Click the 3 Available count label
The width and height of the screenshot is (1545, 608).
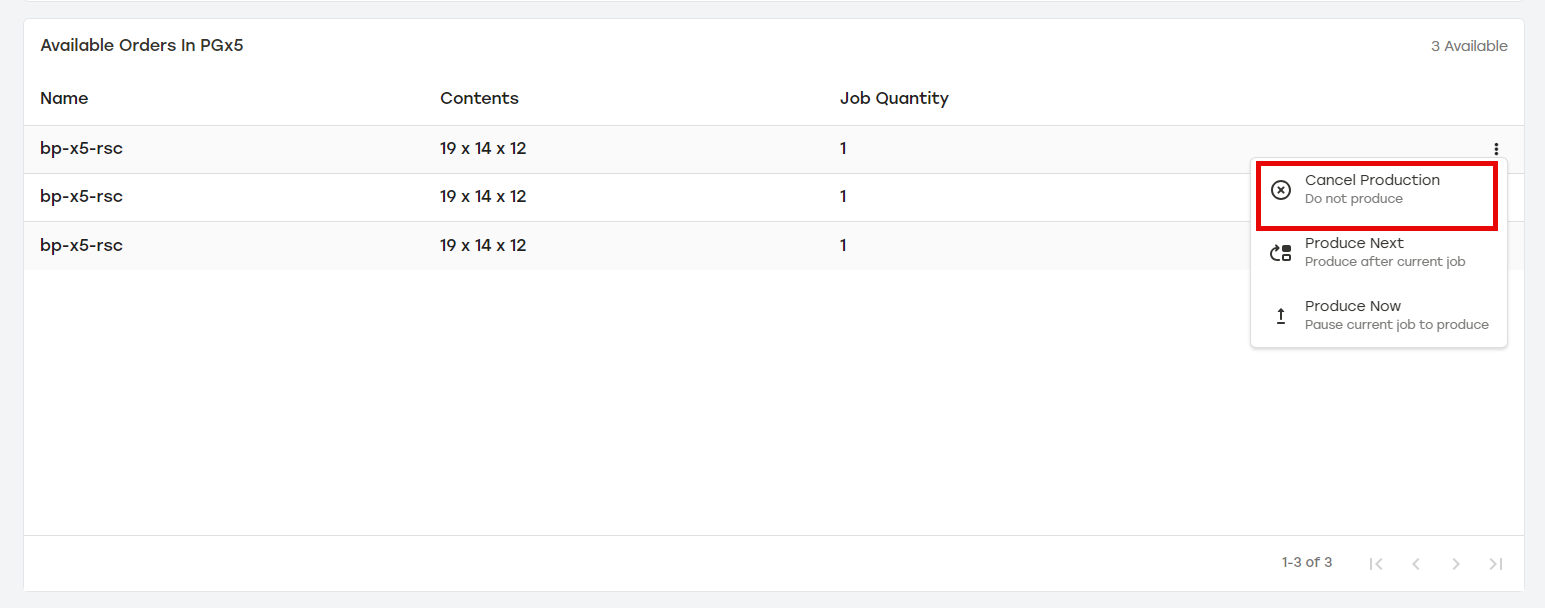(x=1469, y=46)
